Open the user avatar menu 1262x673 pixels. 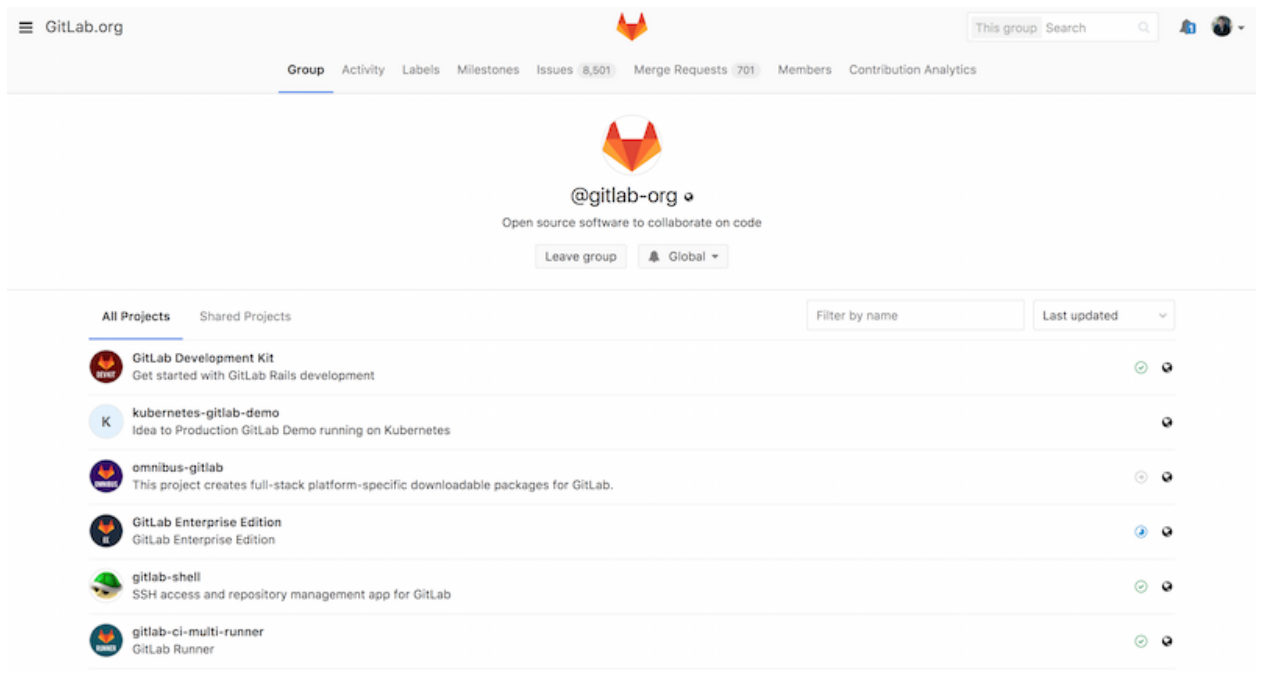tap(1227, 27)
